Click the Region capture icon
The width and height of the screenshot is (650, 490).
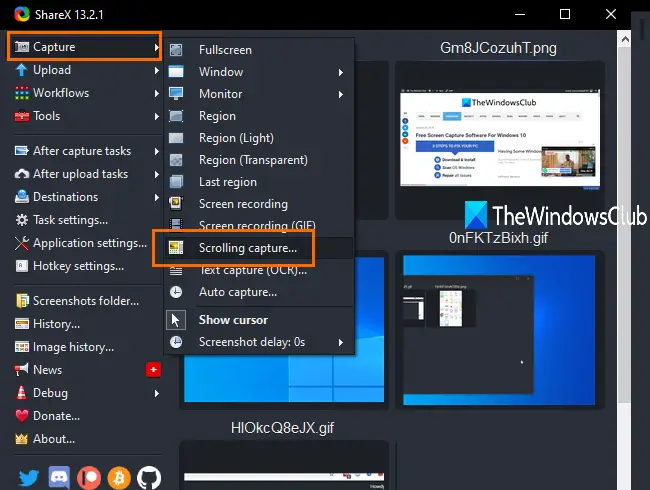tap(176, 116)
